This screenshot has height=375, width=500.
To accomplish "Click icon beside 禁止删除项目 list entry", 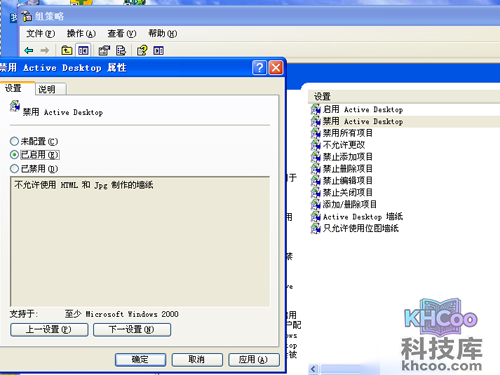I will 316,169.
